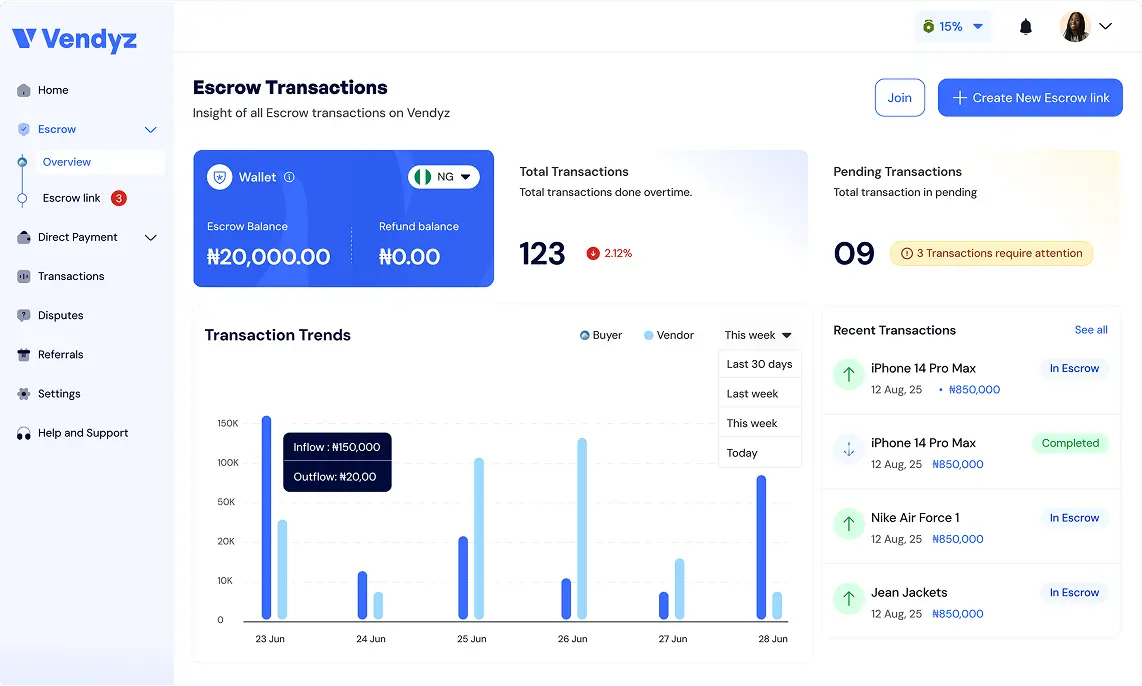Screen dimensions: 1142x686
Task: Click the Jean Jackets green arrow icon
Action: [x=848, y=598]
